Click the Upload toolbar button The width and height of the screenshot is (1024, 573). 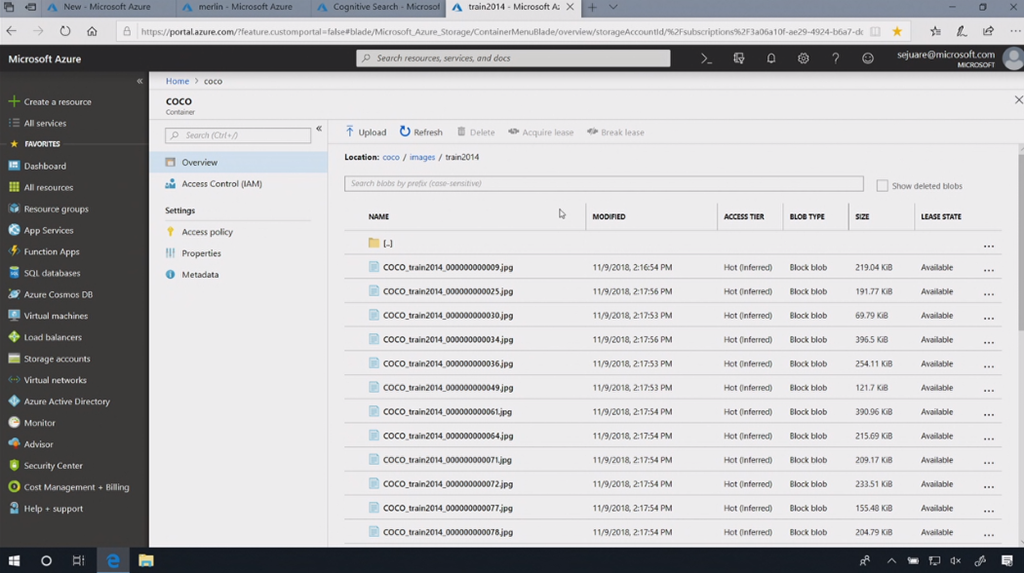pyautogui.click(x=366, y=132)
